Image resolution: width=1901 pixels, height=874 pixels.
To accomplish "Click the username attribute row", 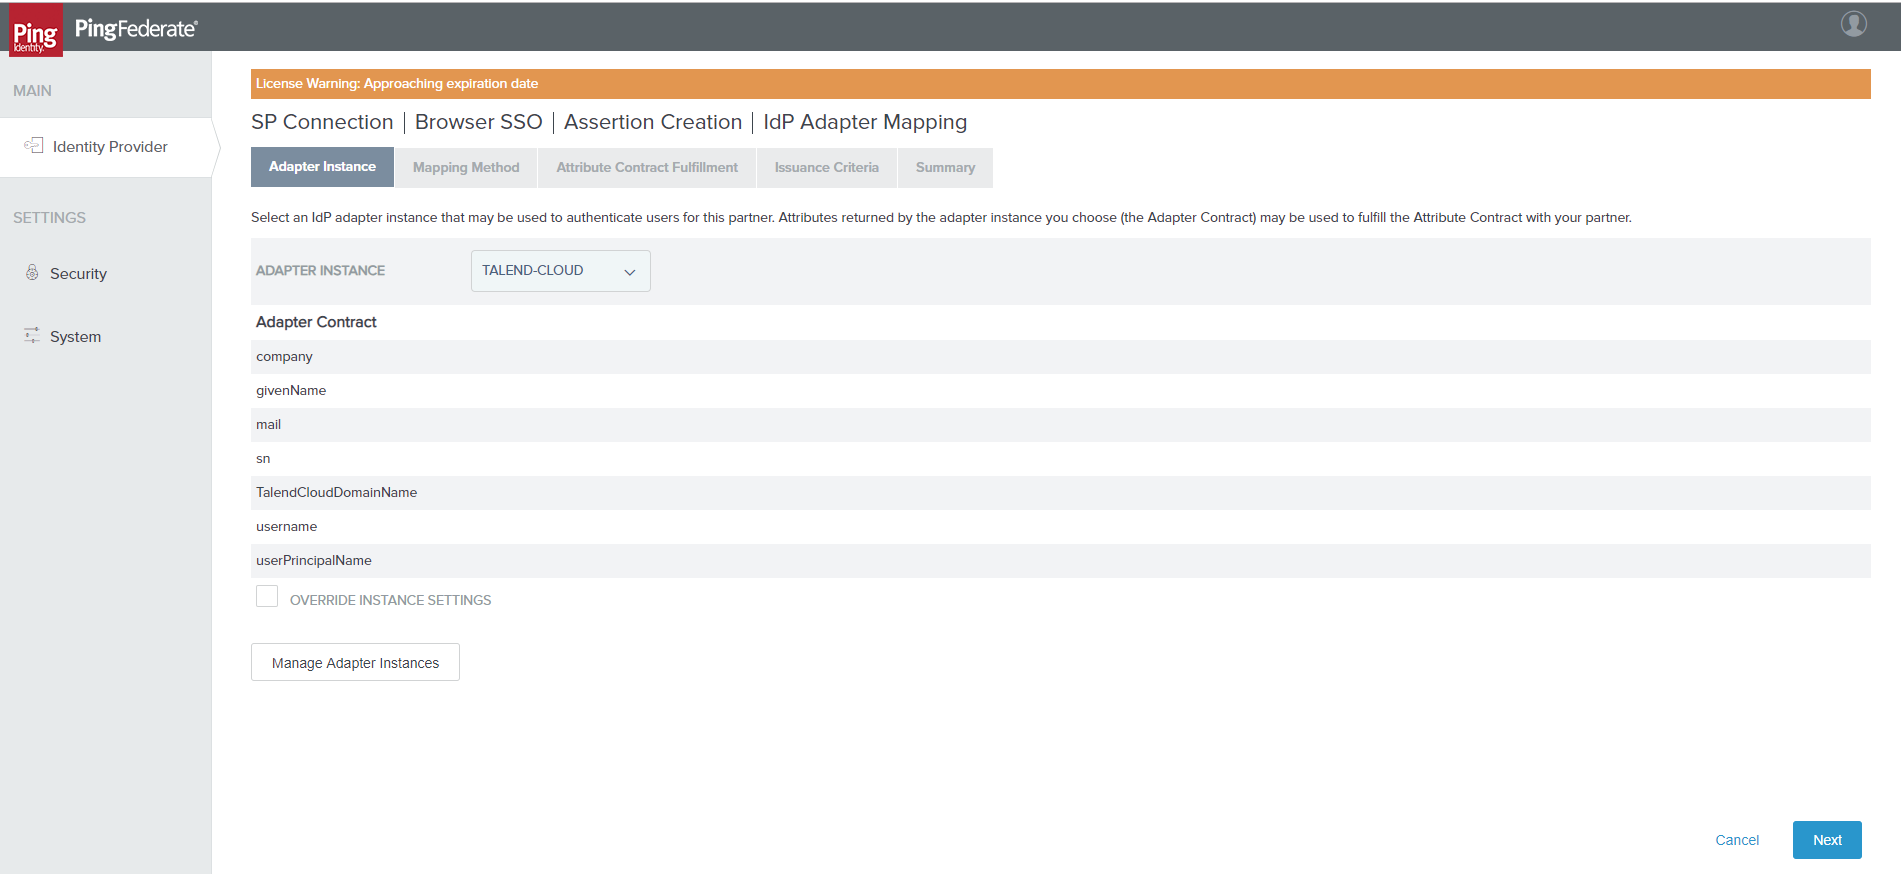I will pos(1060,527).
